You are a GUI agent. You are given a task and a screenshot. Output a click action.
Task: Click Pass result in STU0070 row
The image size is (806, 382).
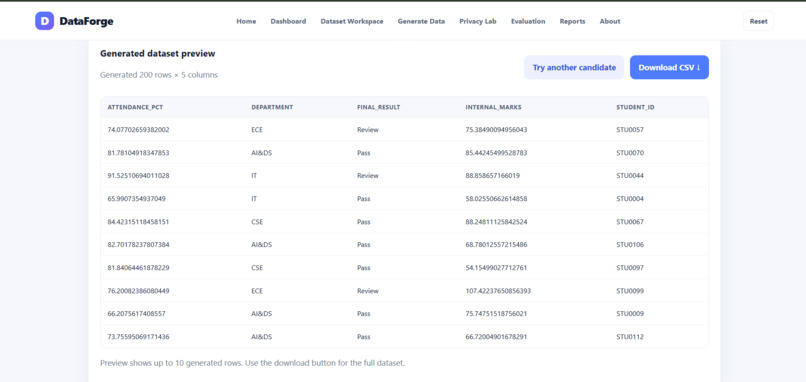click(363, 153)
